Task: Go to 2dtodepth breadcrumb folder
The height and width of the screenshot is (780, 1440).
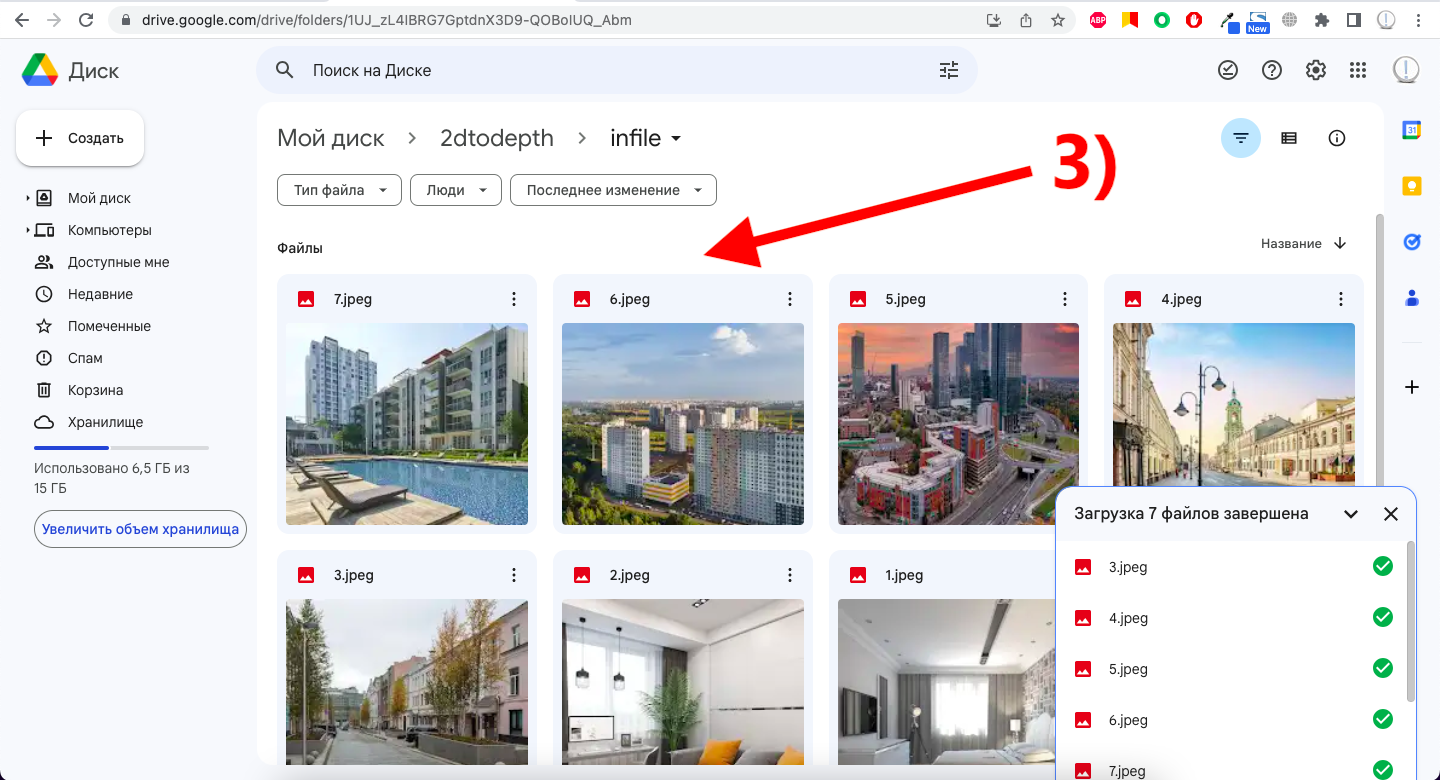Action: pyautogui.click(x=497, y=138)
